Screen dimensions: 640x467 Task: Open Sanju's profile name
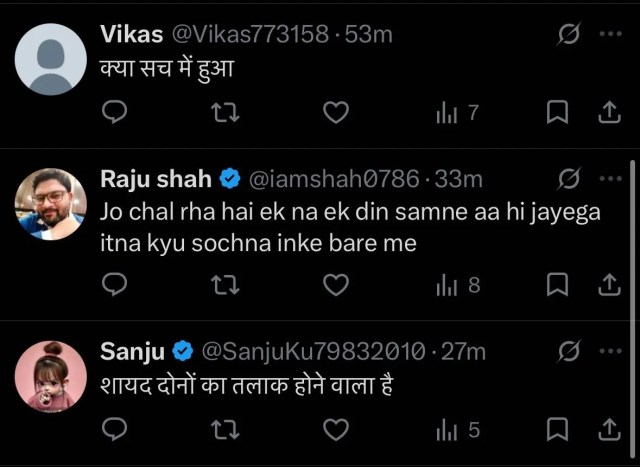coord(132,351)
